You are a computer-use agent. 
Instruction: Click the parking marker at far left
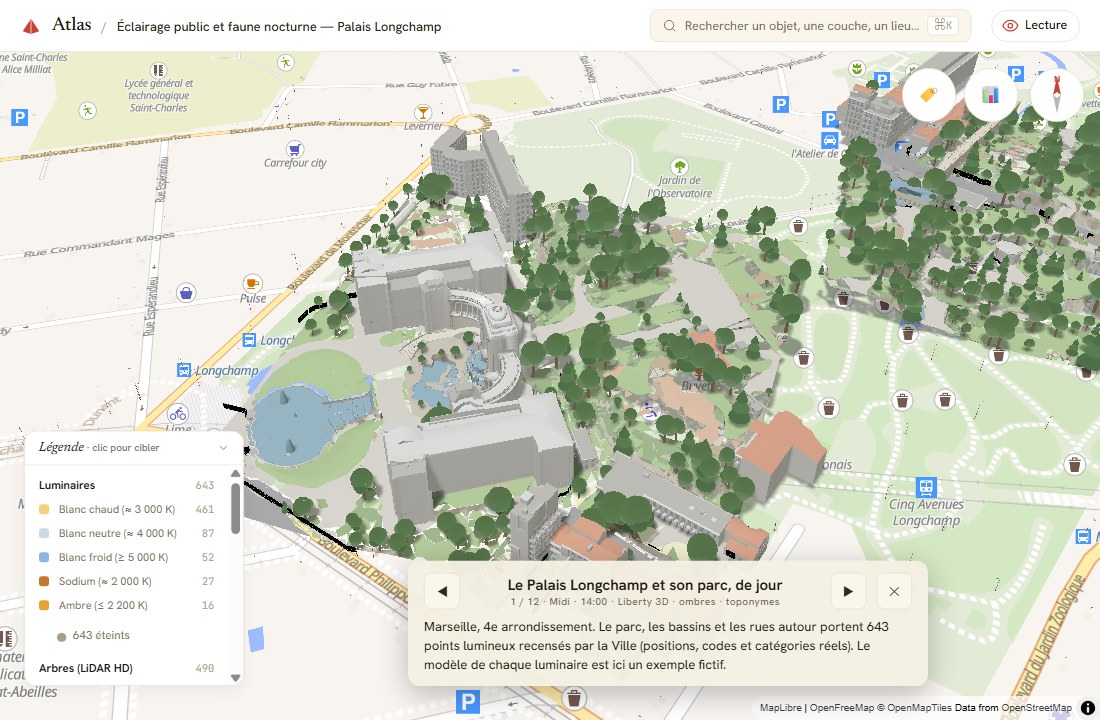(20, 117)
